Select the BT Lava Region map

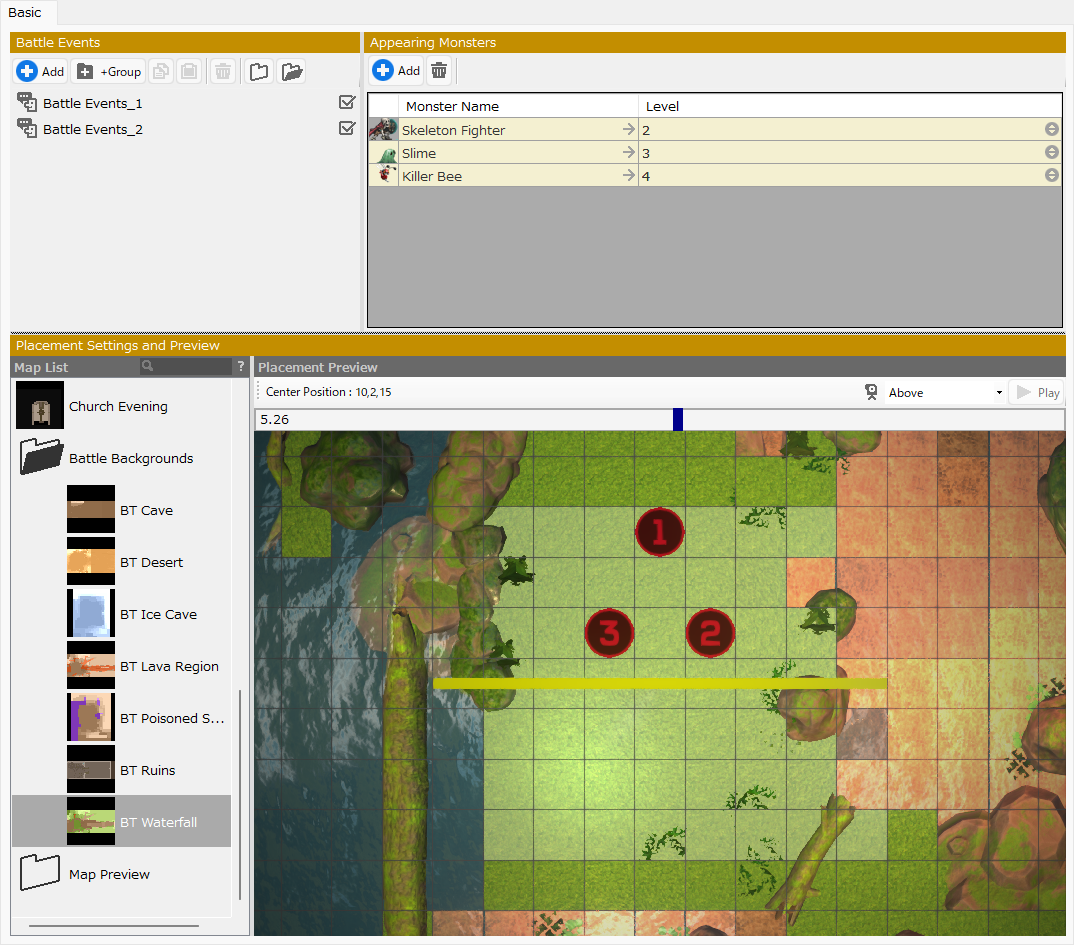point(169,666)
